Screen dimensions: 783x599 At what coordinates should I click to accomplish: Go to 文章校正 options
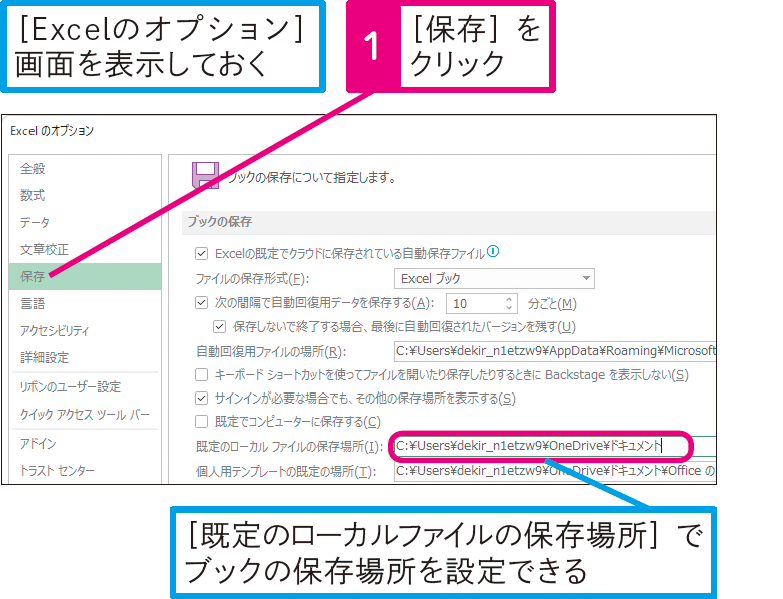point(44,249)
